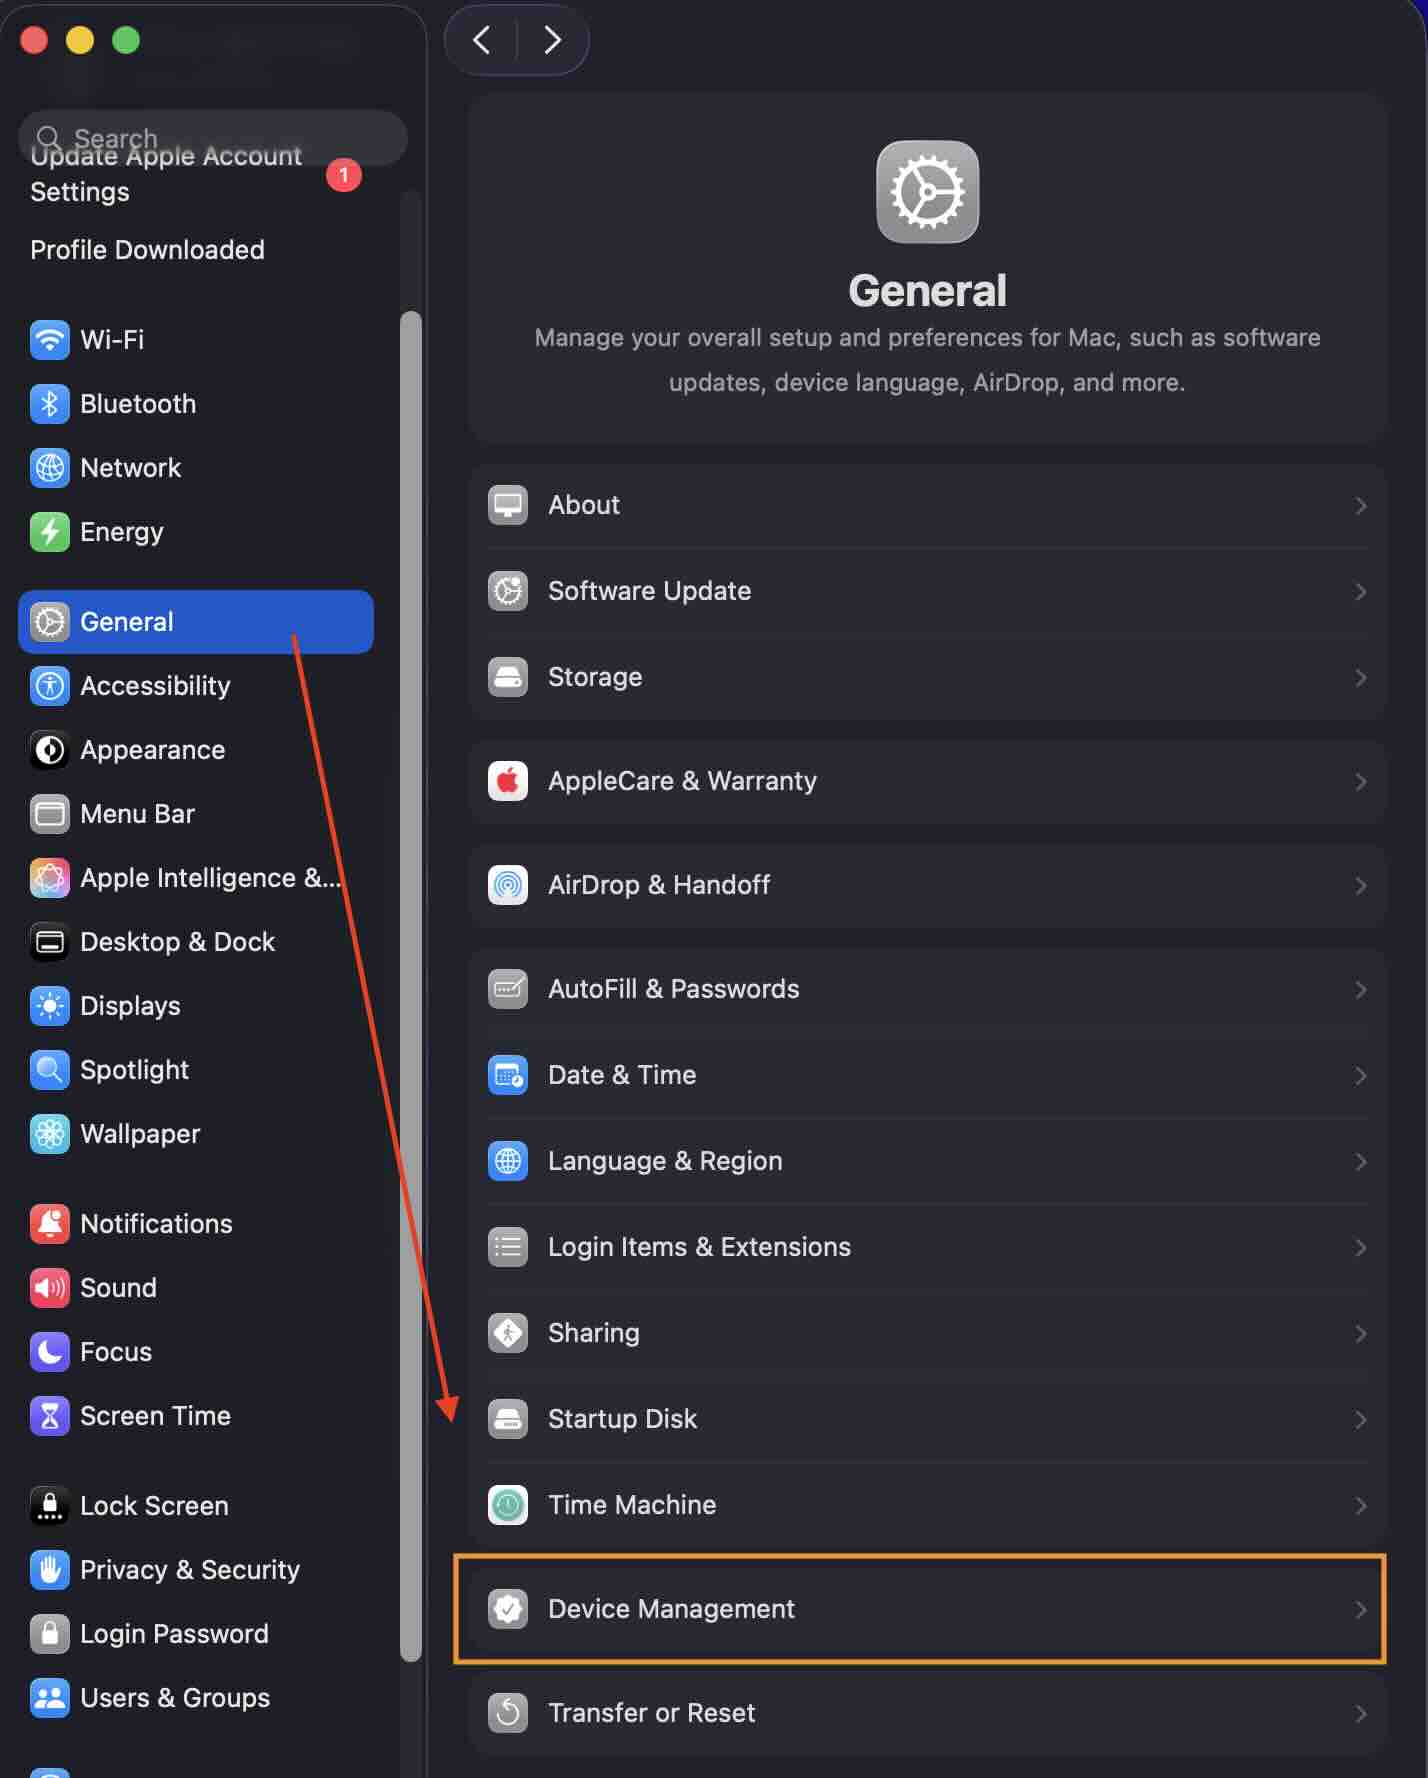1428x1778 pixels.
Task: Click the Screen Time hourglass icon
Action: pyautogui.click(x=49, y=1416)
